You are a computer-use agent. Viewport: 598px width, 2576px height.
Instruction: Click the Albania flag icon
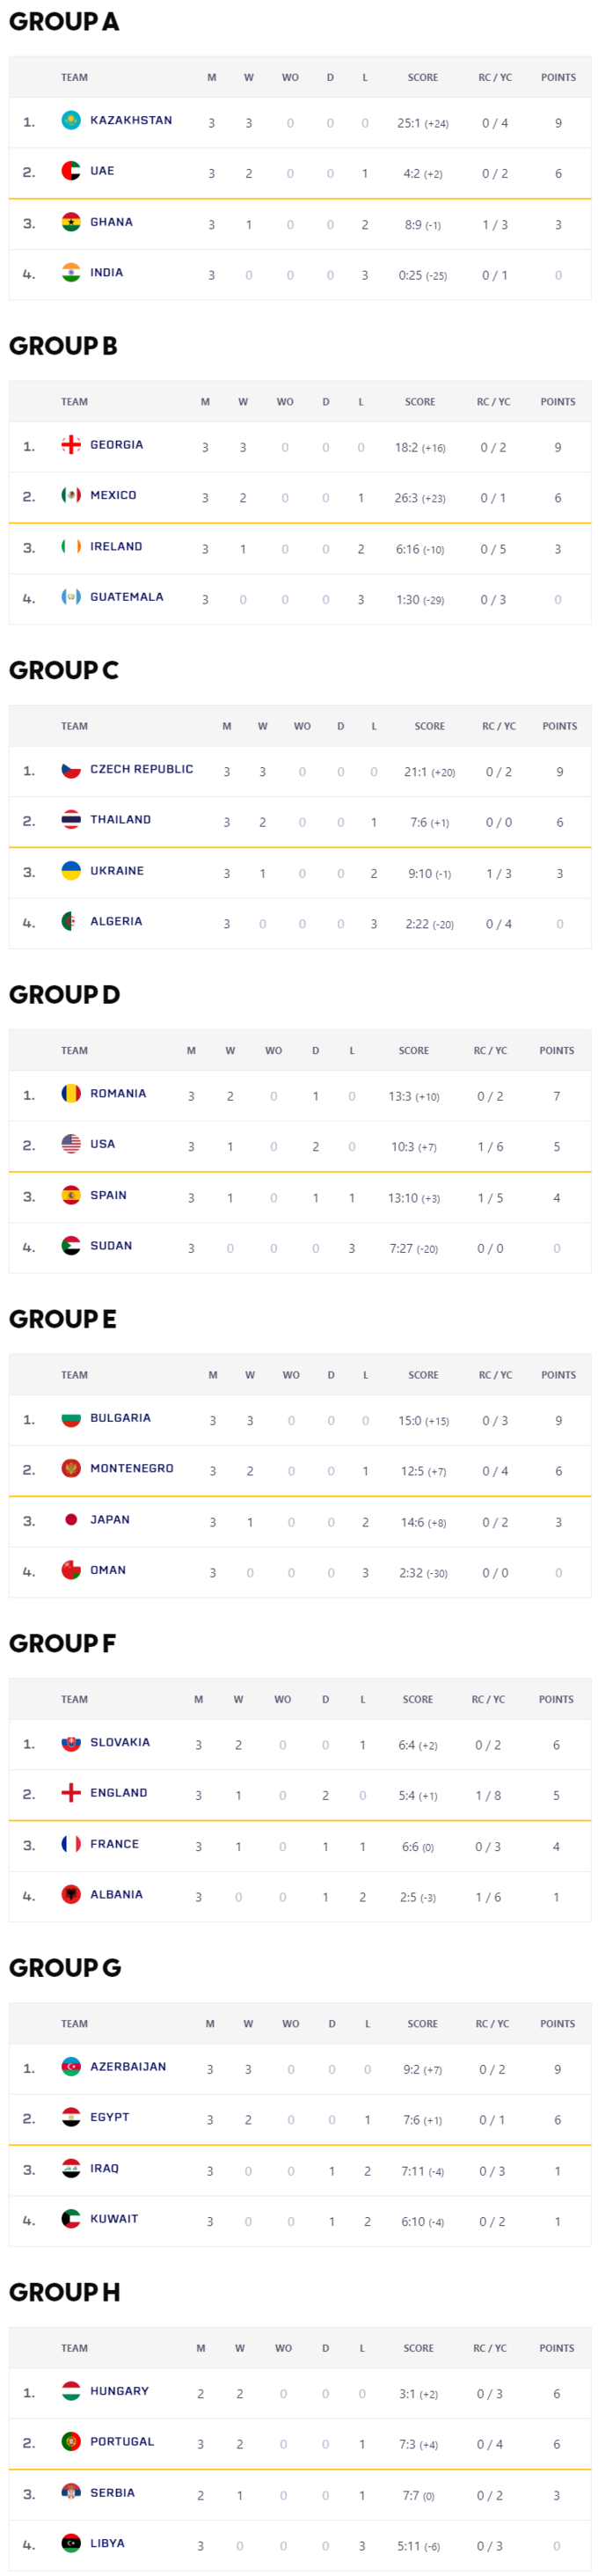point(71,1894)
